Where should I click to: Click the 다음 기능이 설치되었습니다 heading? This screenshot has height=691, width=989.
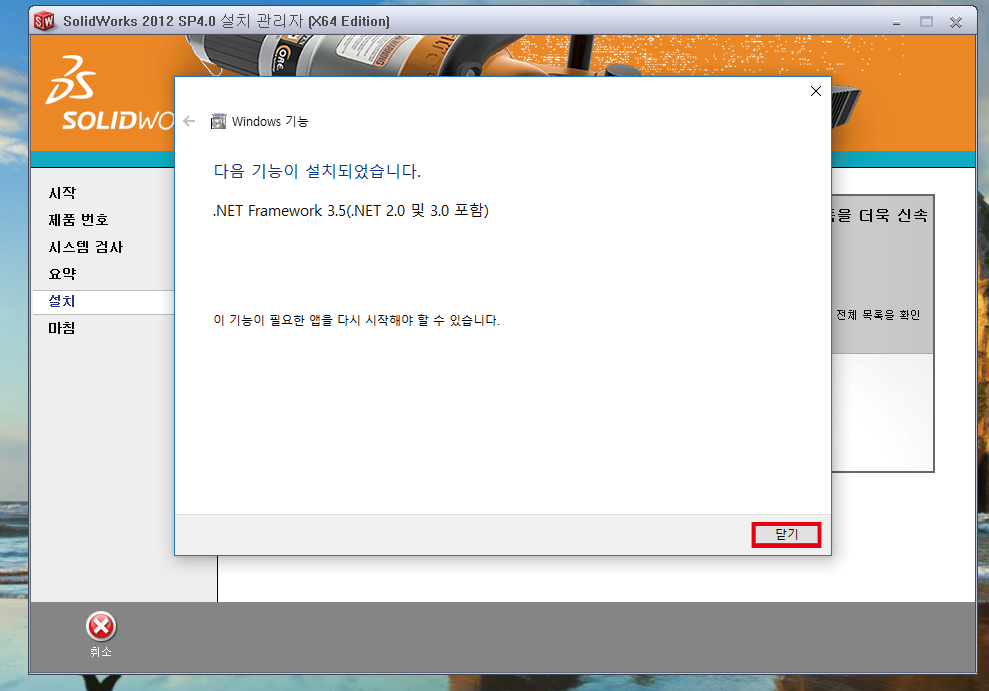317,171
